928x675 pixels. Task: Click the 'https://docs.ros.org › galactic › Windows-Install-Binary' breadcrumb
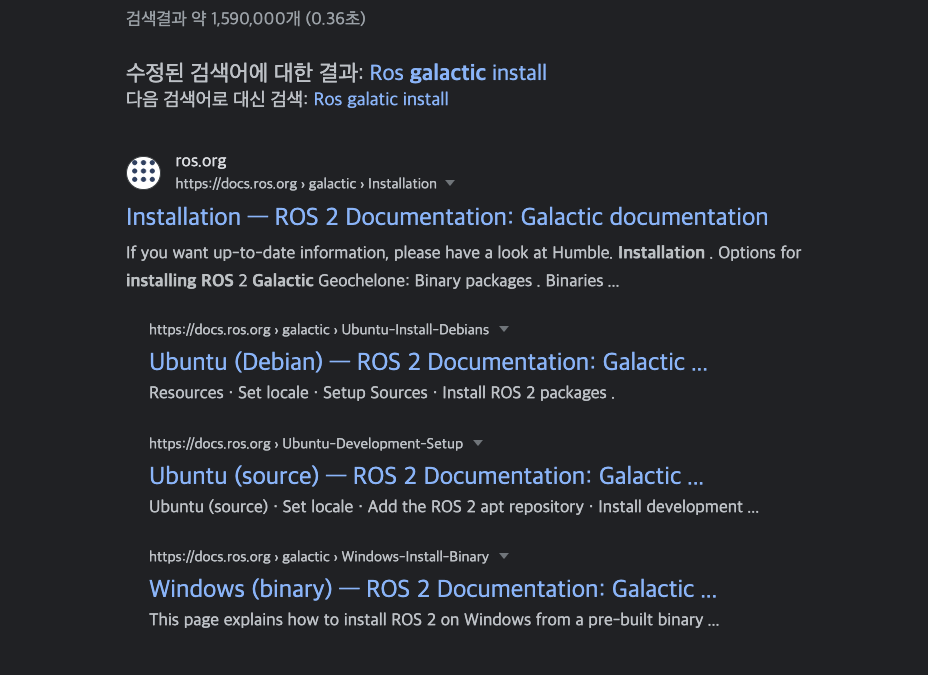[x=319, y=557]
